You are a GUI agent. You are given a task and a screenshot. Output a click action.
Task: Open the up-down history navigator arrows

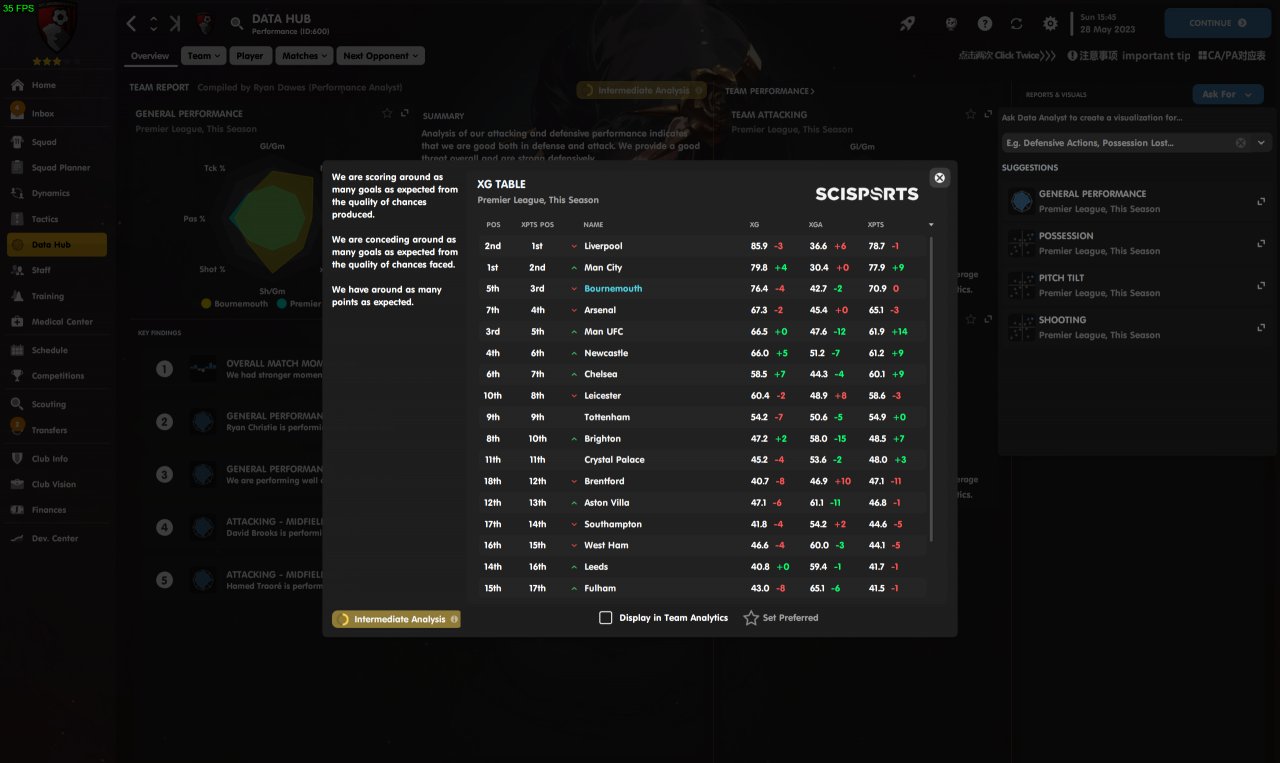(x=154, y=23)
